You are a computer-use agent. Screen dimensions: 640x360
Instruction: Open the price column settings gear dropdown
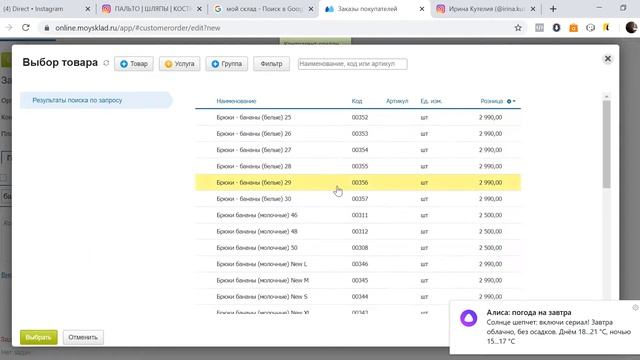(511, 101)
